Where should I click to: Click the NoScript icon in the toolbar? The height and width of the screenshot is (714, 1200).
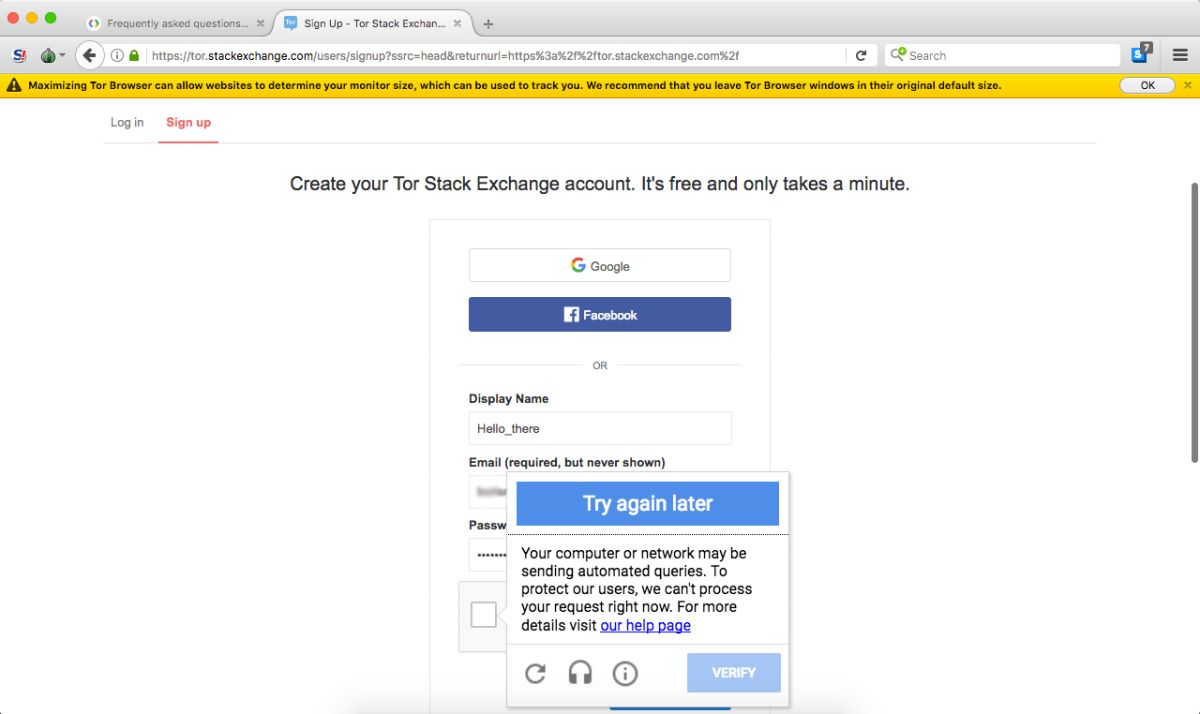coord(19,56)
